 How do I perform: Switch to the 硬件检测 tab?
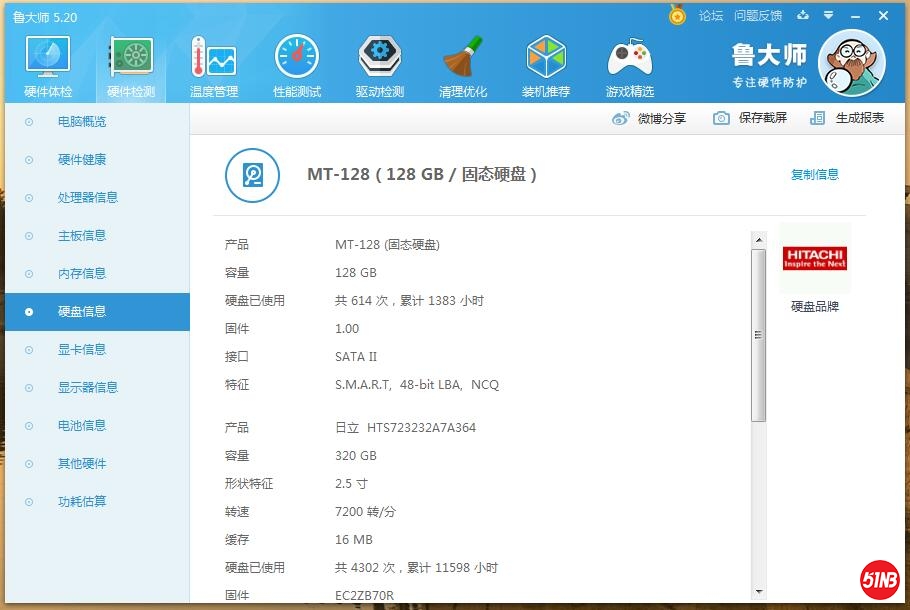(131, 62)
